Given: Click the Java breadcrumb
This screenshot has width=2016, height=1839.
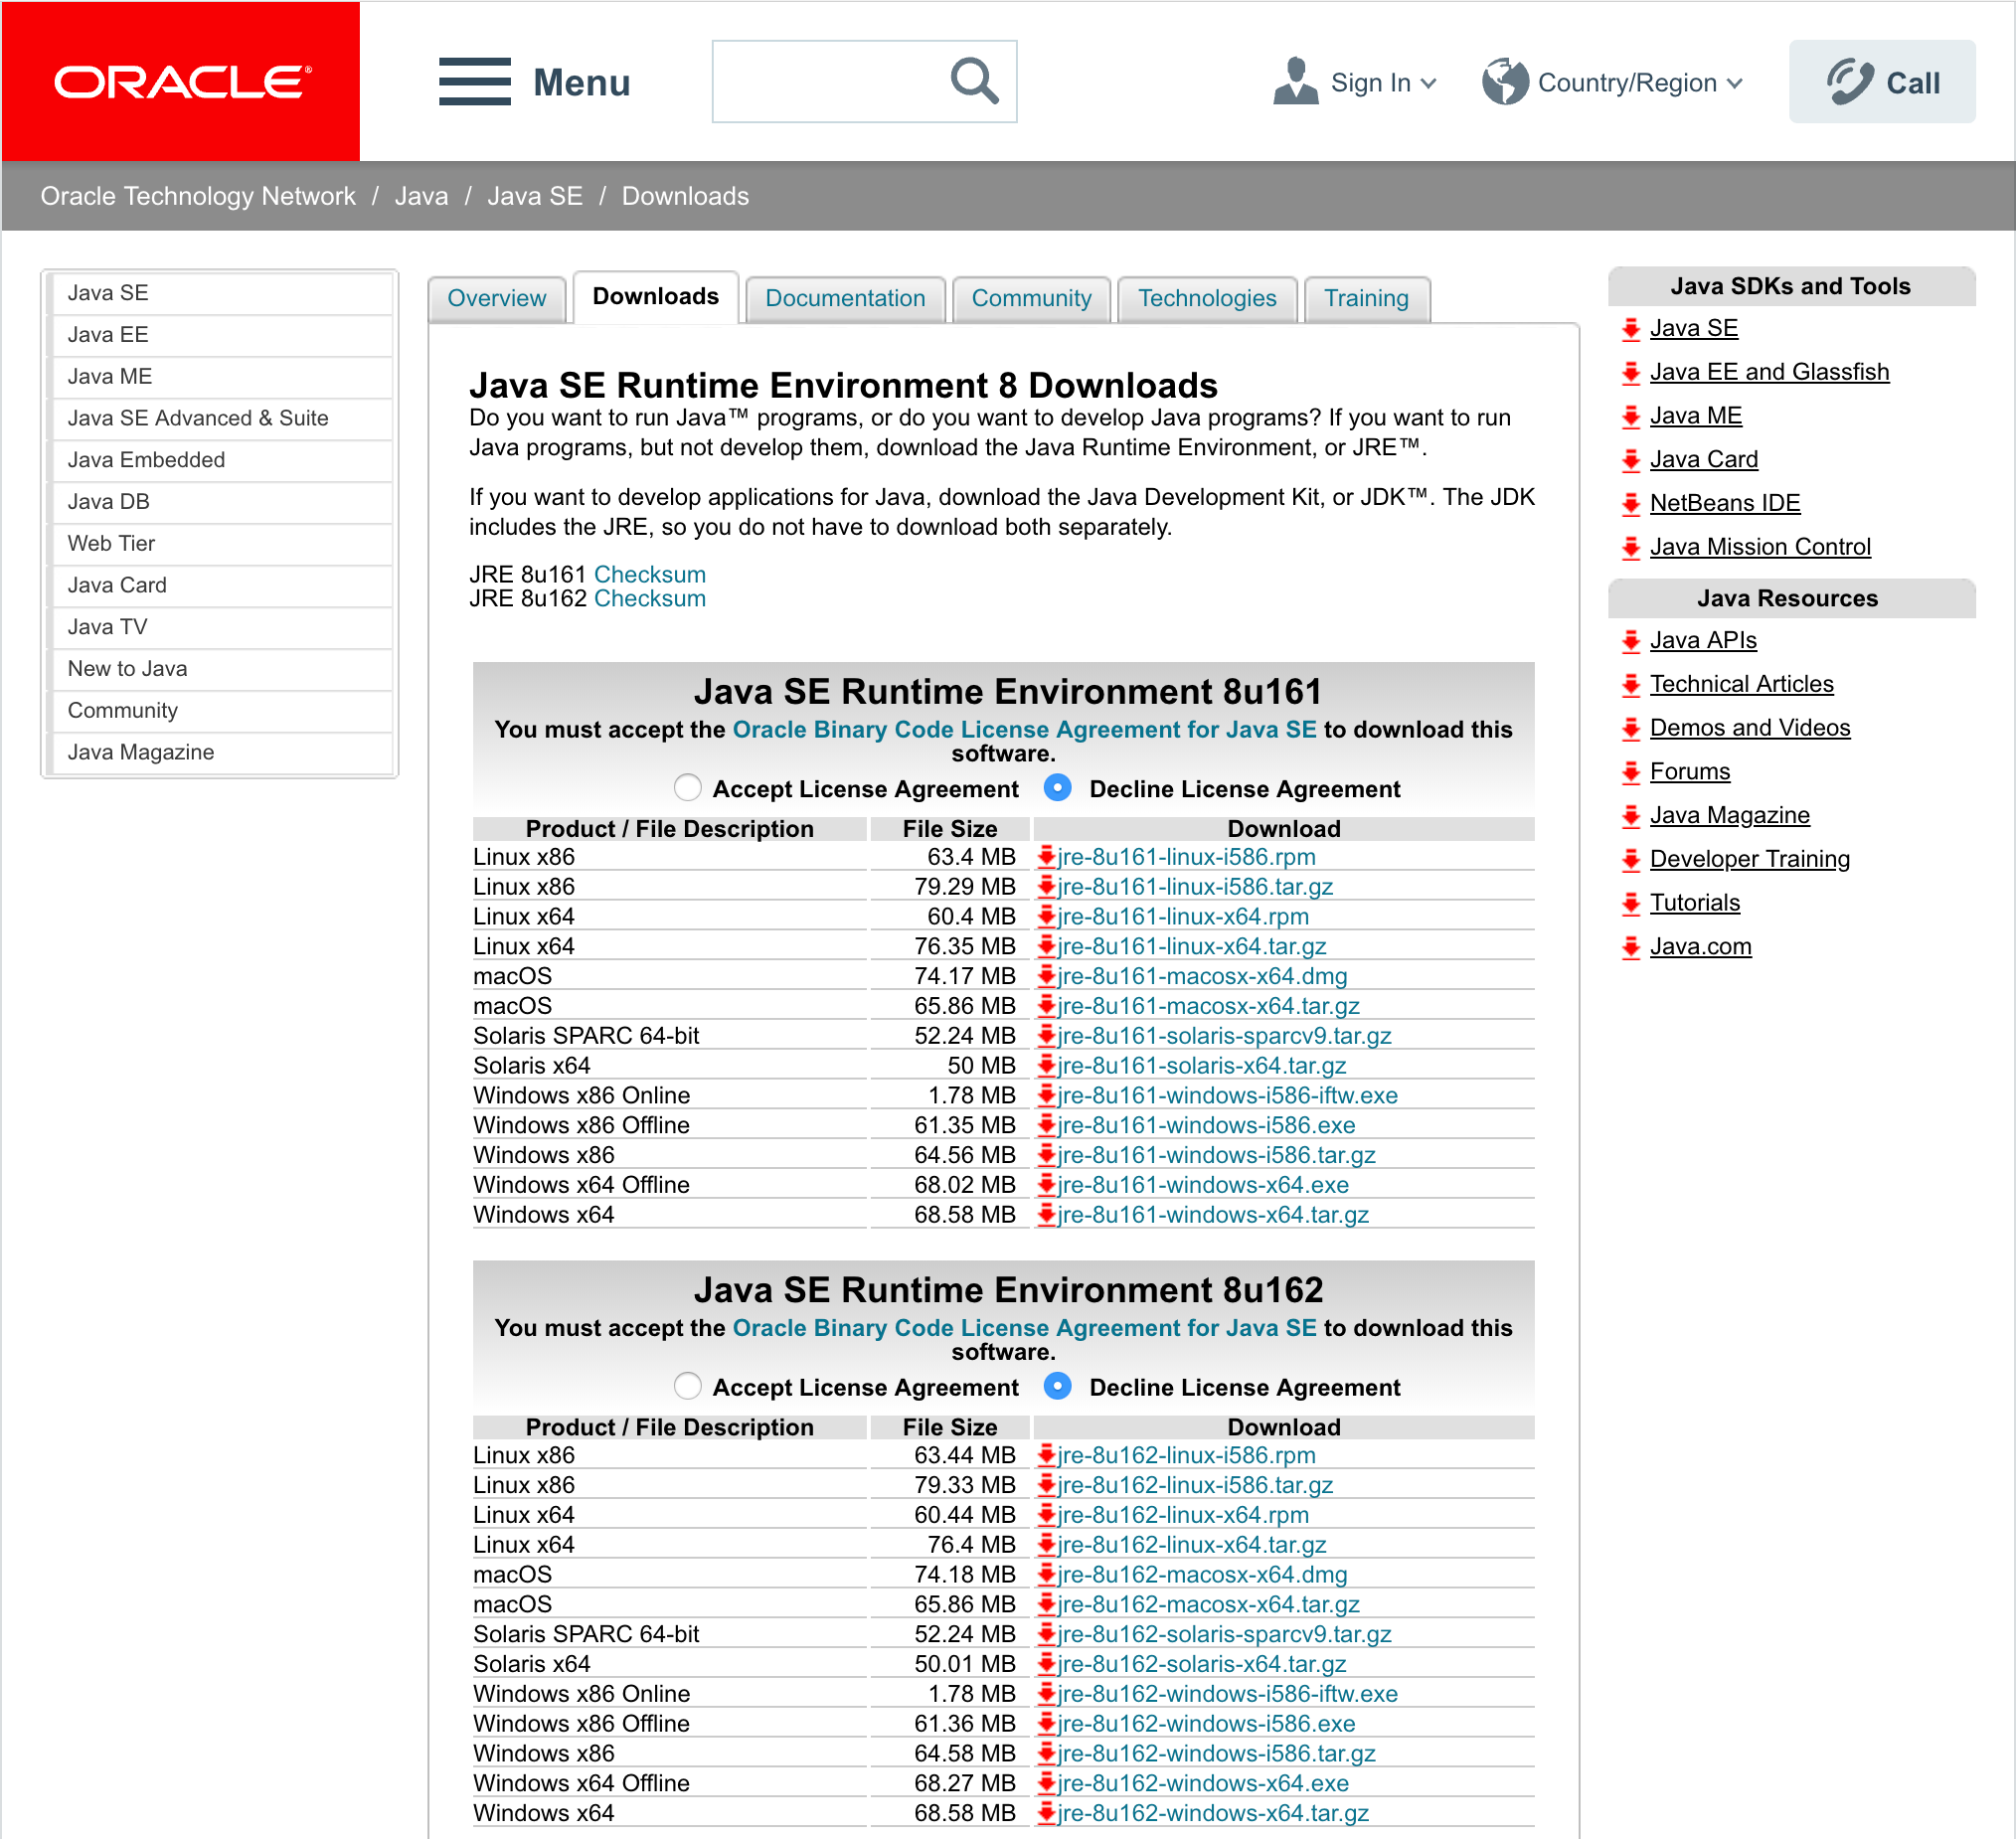Looking at the screenshot, I should click(421, 196).
